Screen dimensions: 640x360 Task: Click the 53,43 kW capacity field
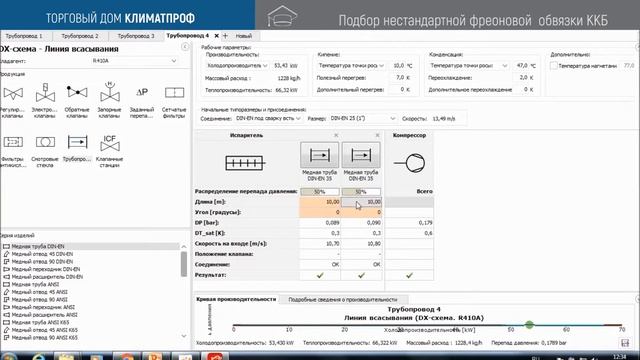click(x=286, y=65)
